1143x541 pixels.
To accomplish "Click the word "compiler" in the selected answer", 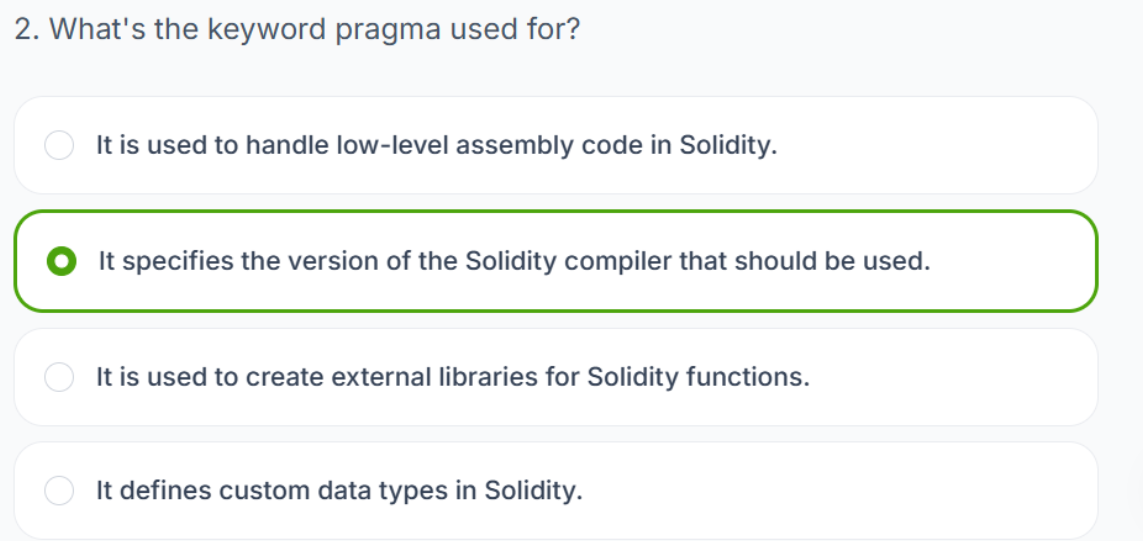I will coord(617,262).
